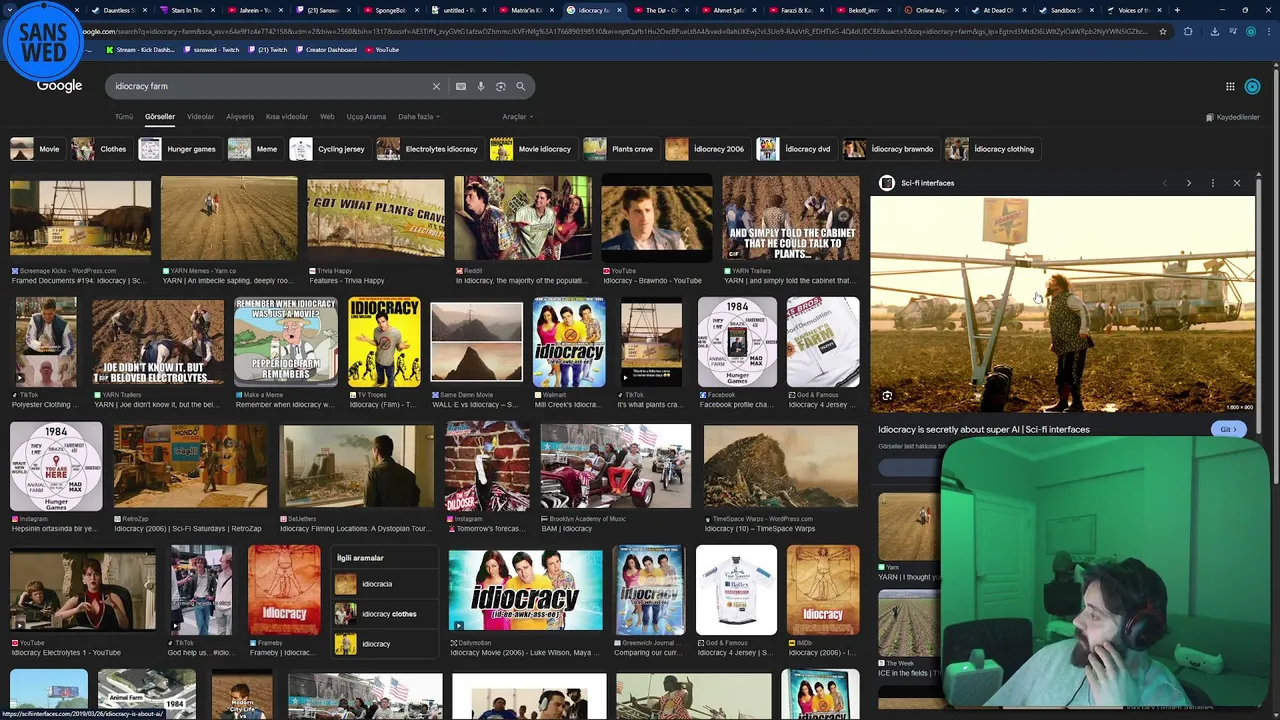Open the Stream - Kick Dashboard bookmark
Screen dimensions: 1280x720
[140, 50]
